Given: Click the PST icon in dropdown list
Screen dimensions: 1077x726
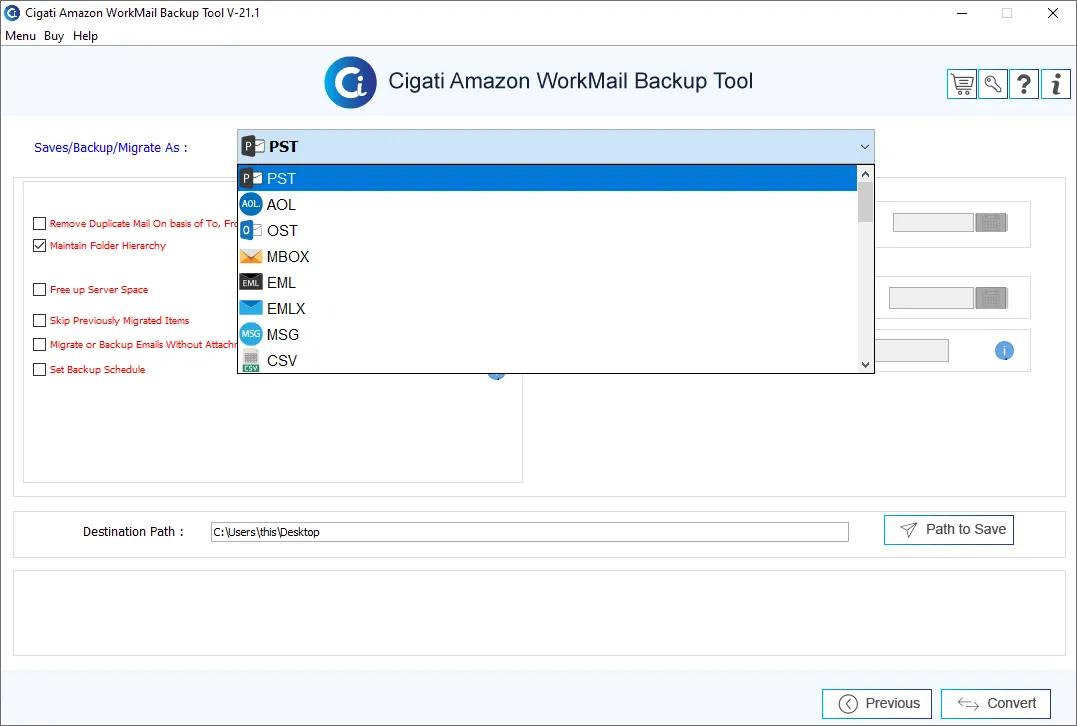Looking at the screenshot, I should 251,179.
